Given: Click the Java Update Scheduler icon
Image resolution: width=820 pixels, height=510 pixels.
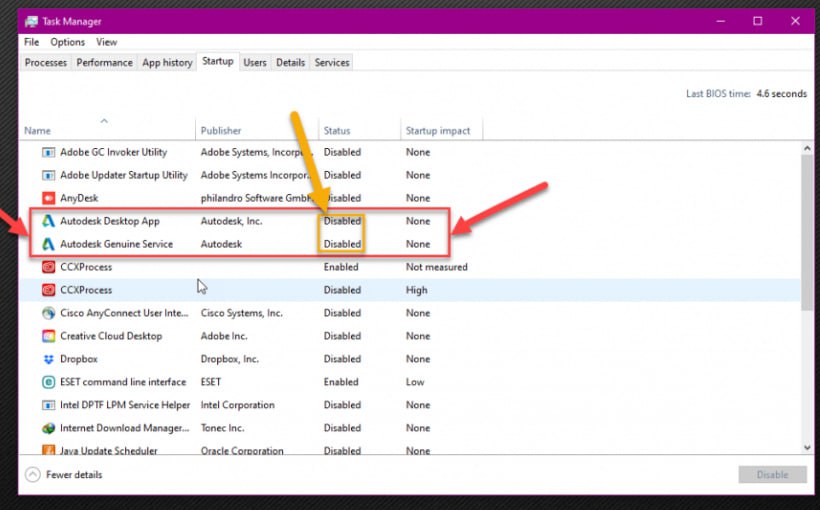Looking at the screenshot, I should 48,450.
